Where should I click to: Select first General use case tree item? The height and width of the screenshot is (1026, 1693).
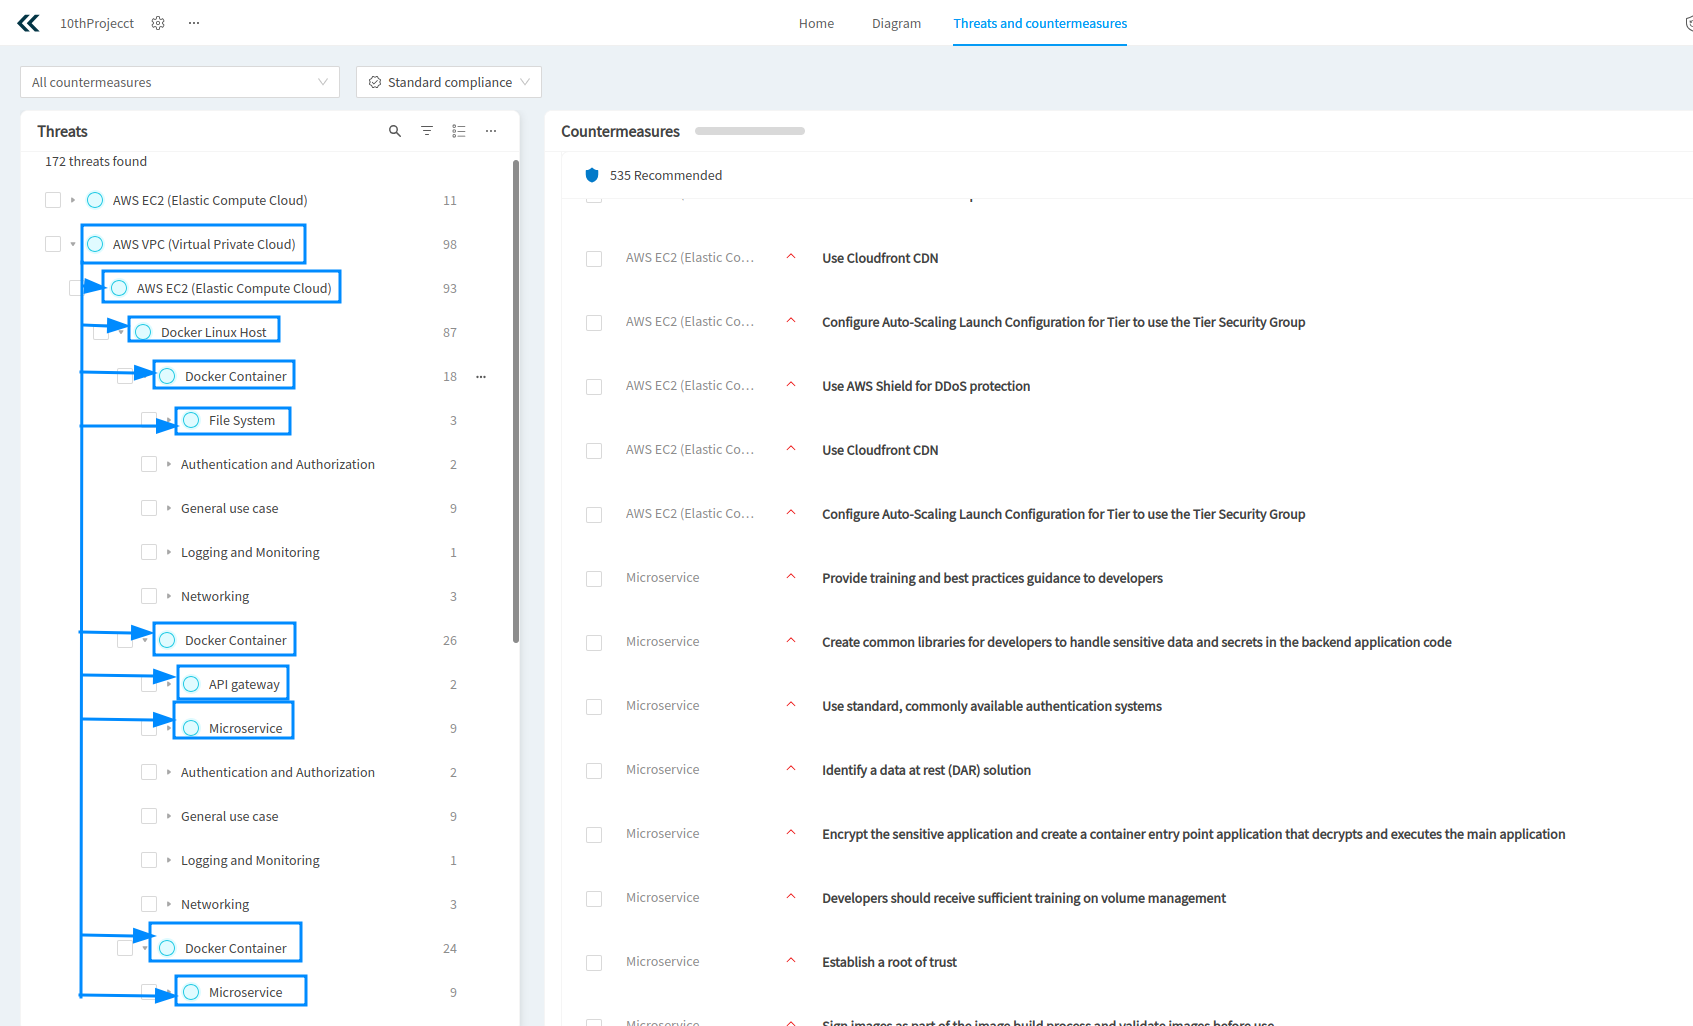click(230, 508)
